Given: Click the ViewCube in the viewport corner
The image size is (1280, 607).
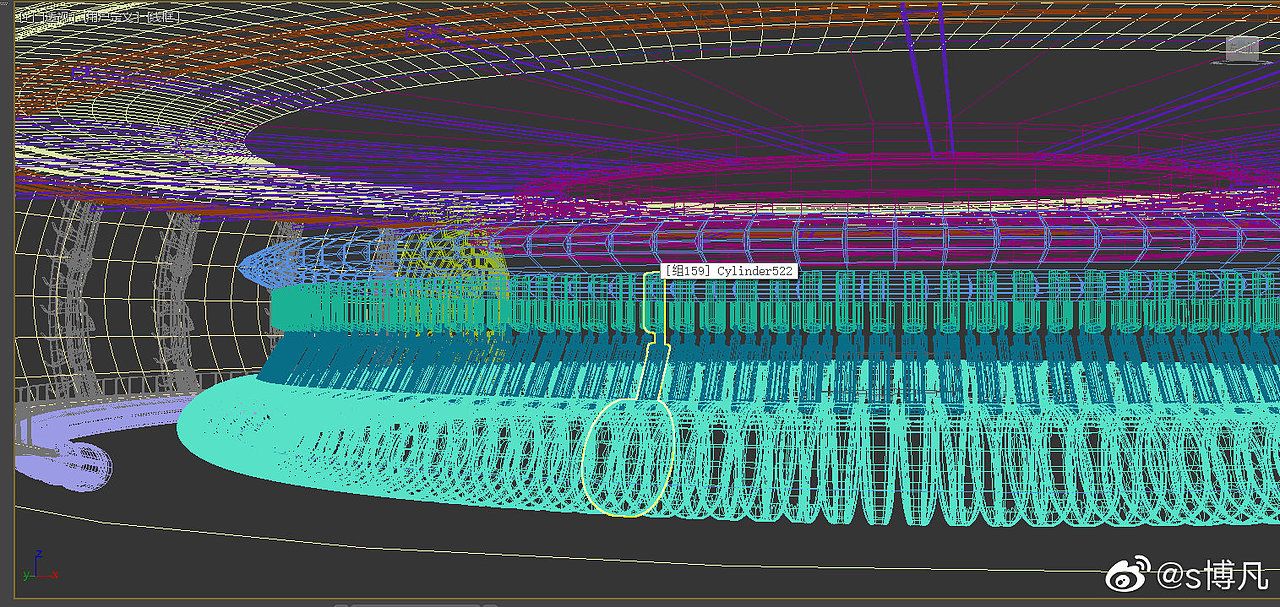Looking at the screenshot, I should pos(1242,49).
